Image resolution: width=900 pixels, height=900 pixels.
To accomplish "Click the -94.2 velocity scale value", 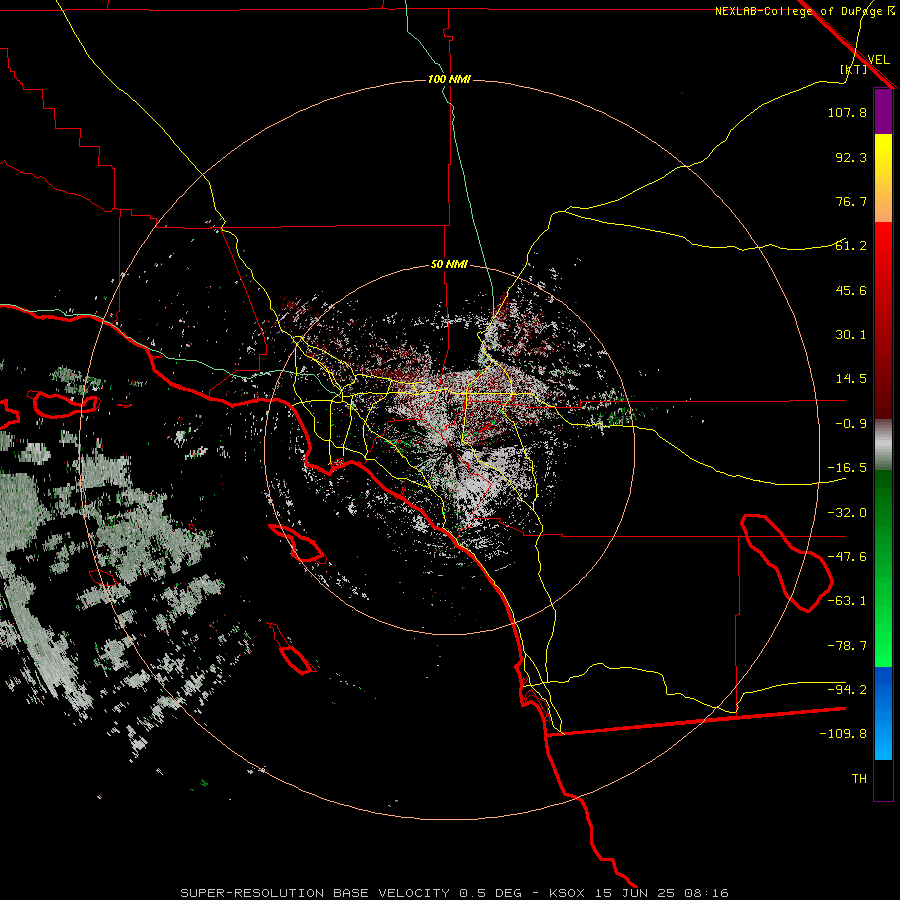I will (x=847, y=689).
